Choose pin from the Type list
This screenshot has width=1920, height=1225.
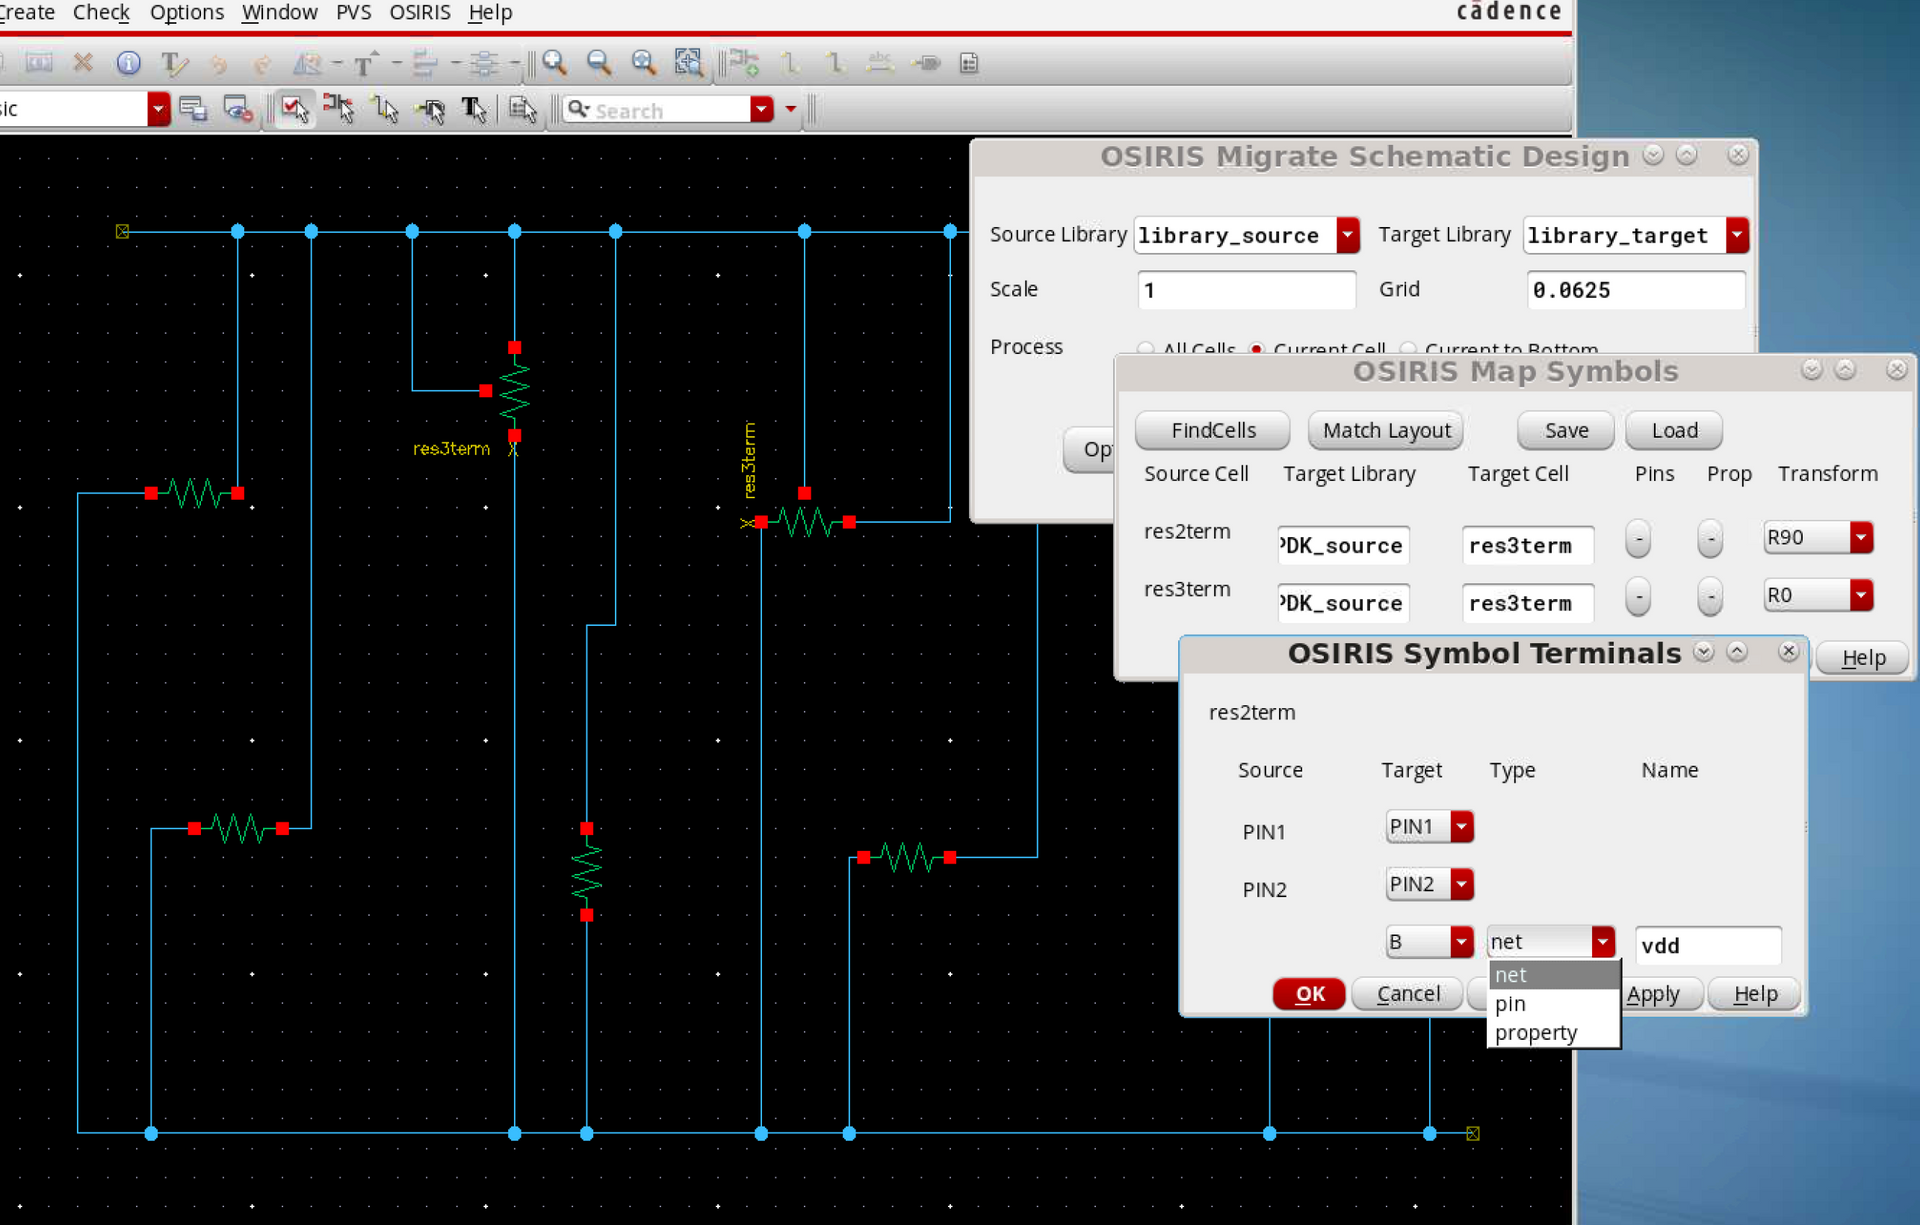[1553, 1004]
